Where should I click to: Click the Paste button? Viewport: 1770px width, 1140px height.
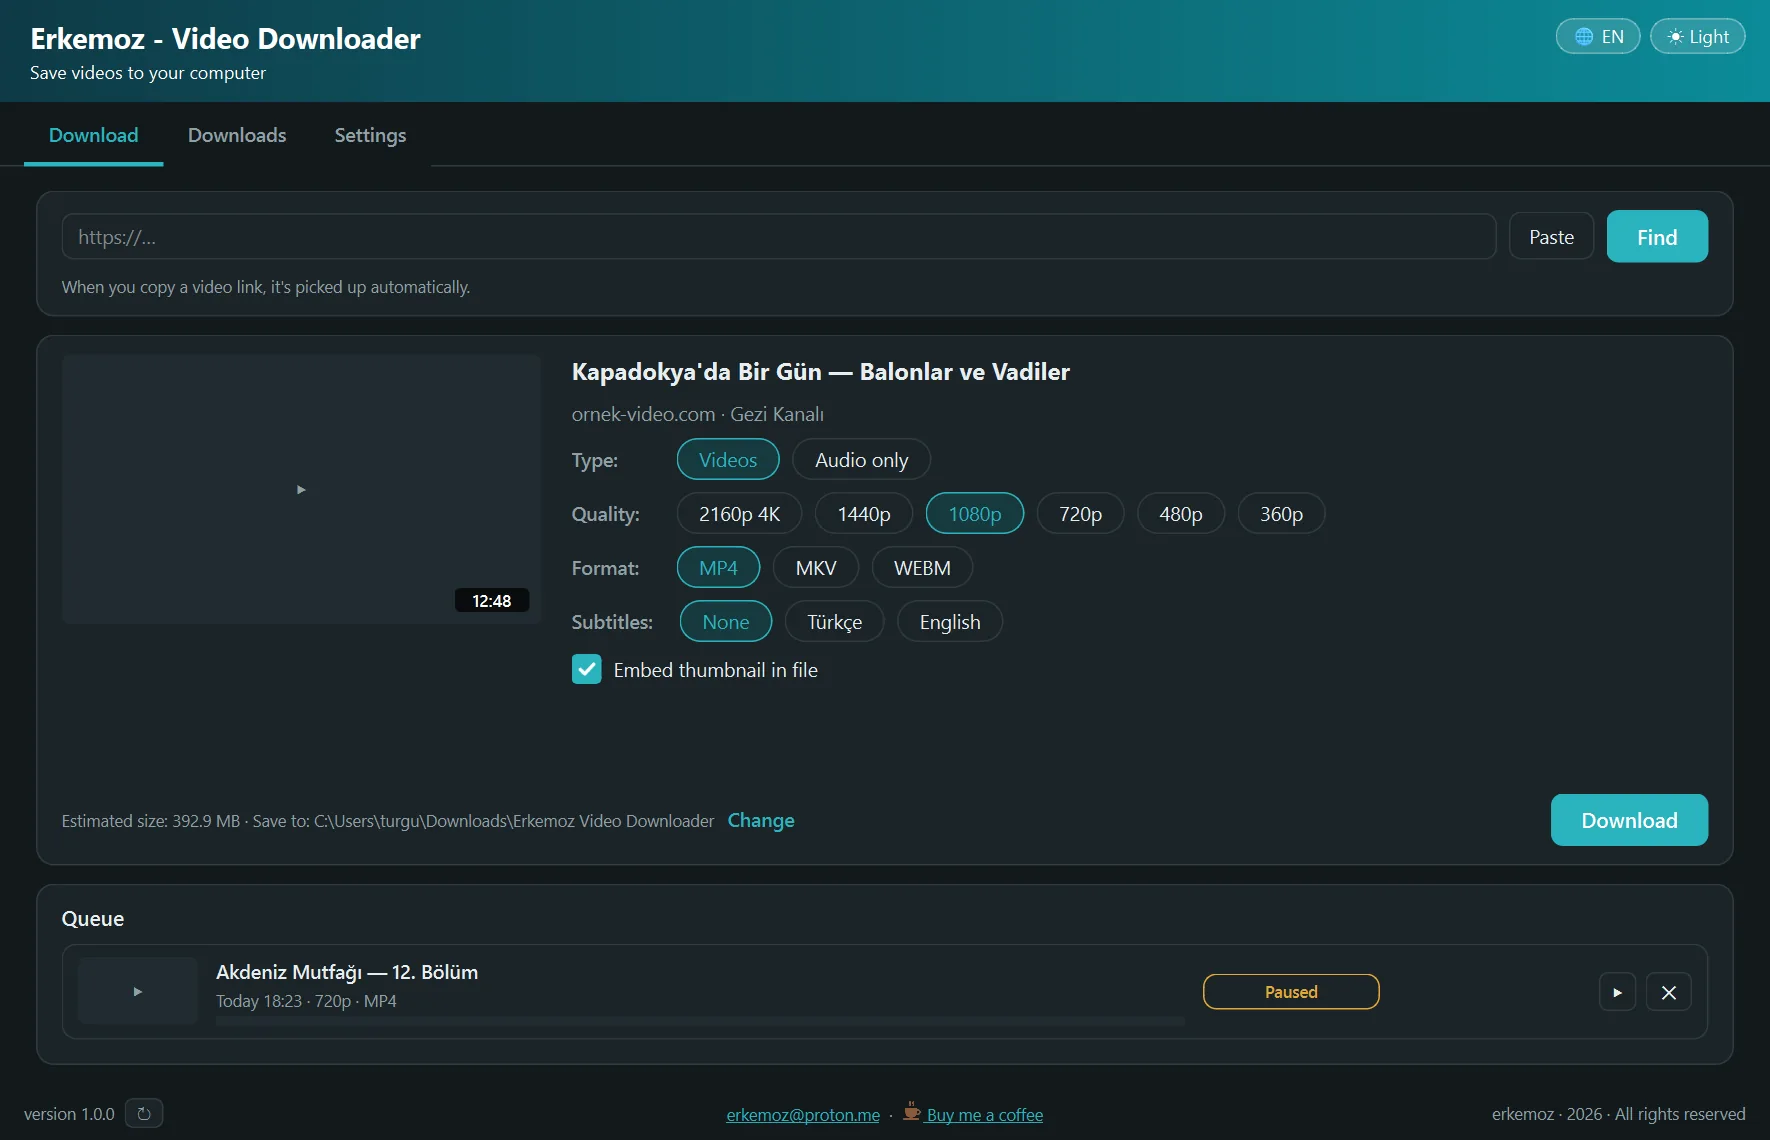(x=1551, y=237)
